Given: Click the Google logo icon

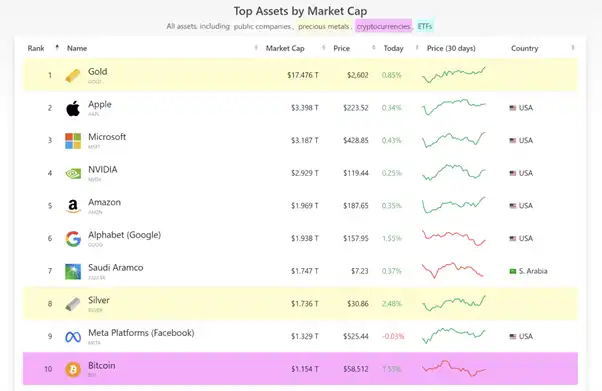Looking at the screenshot, I should pyautogui.click(x=73, y=239).
